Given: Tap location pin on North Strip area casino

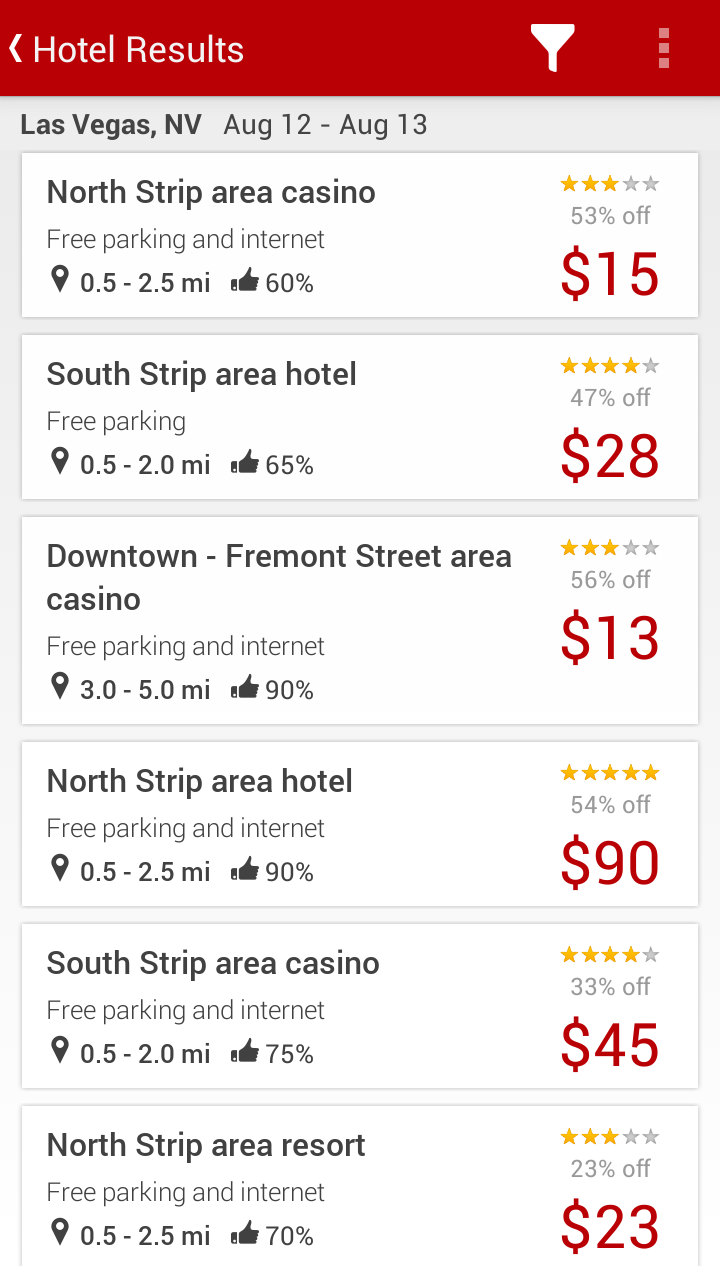Looking at the screenshot, I should click(60, 280).
